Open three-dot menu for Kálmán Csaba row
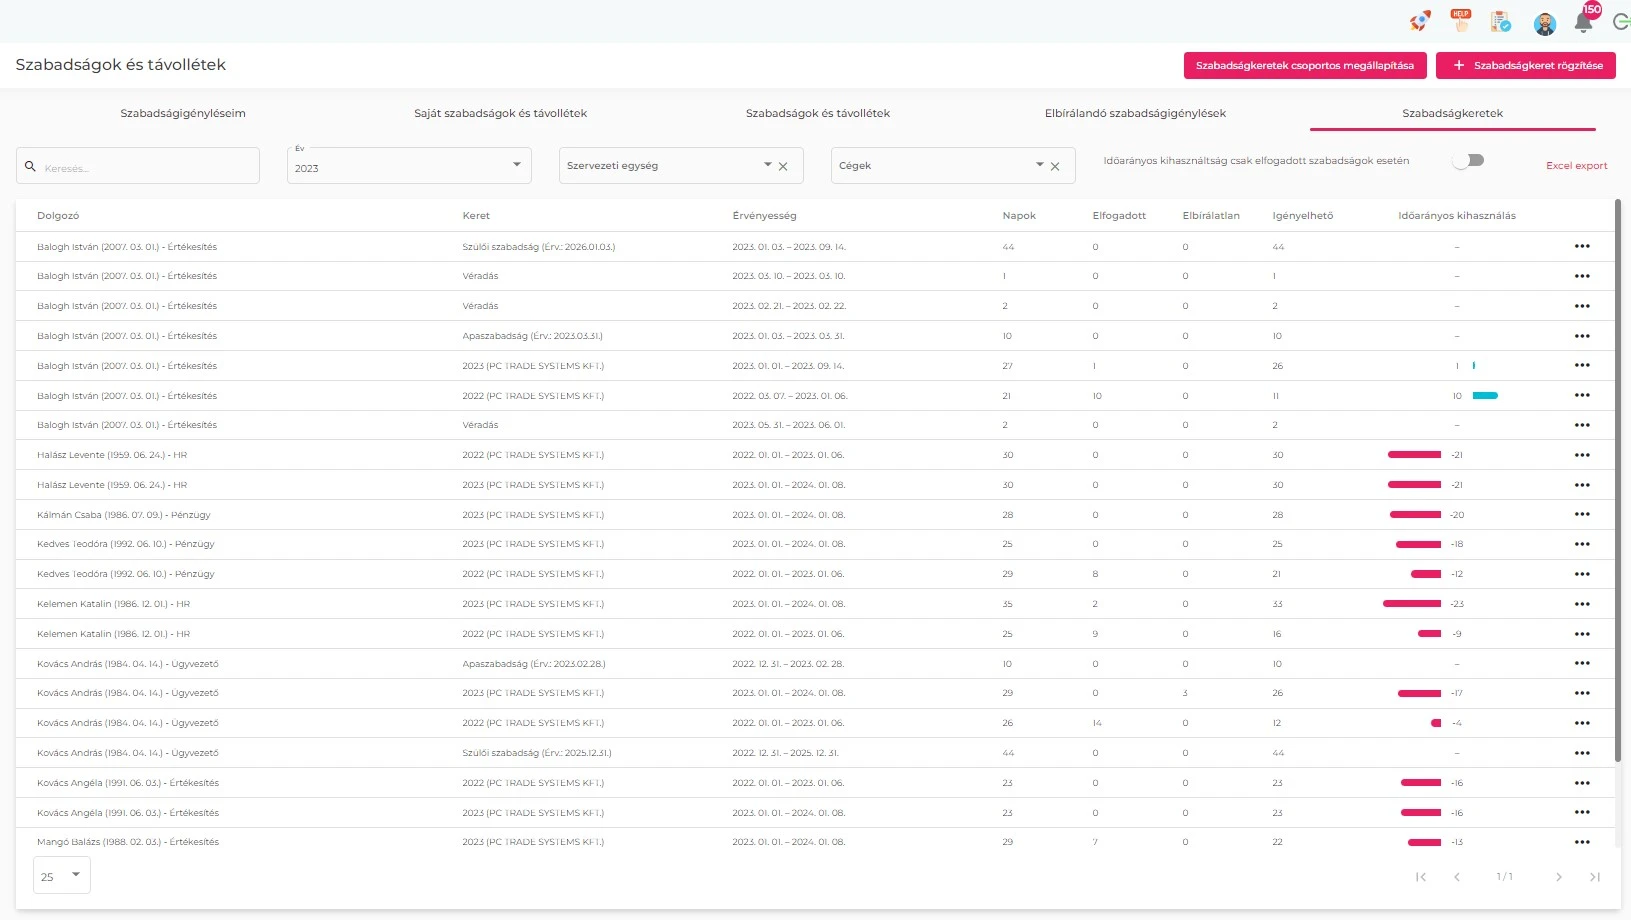 point(1581,515)
